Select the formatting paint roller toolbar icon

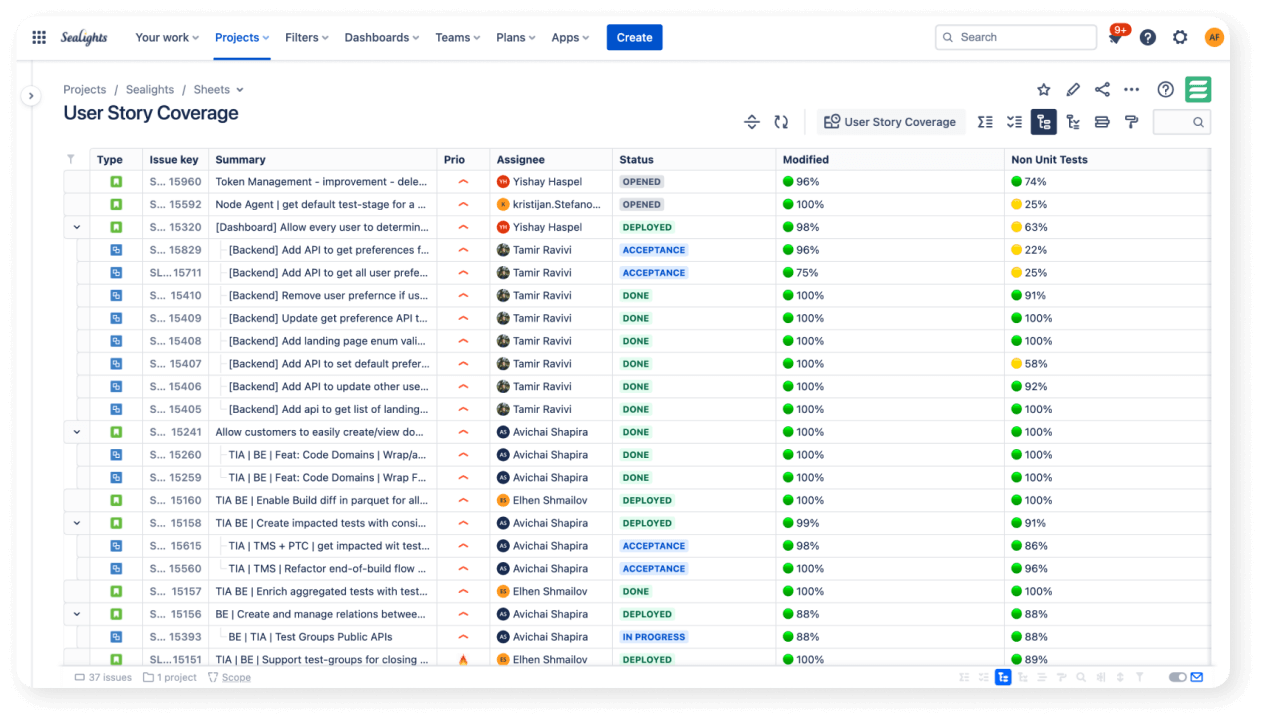coord(1131,121)
